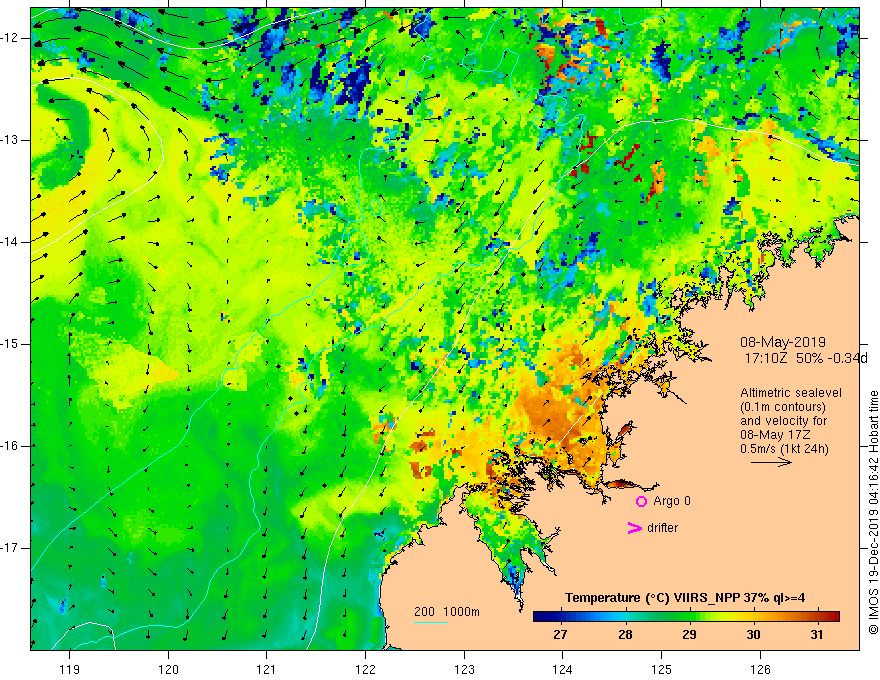The image size is (880, 680).
Task: Click the cyan 200m depth contour legend line
Action: click(x=430, y=622)
